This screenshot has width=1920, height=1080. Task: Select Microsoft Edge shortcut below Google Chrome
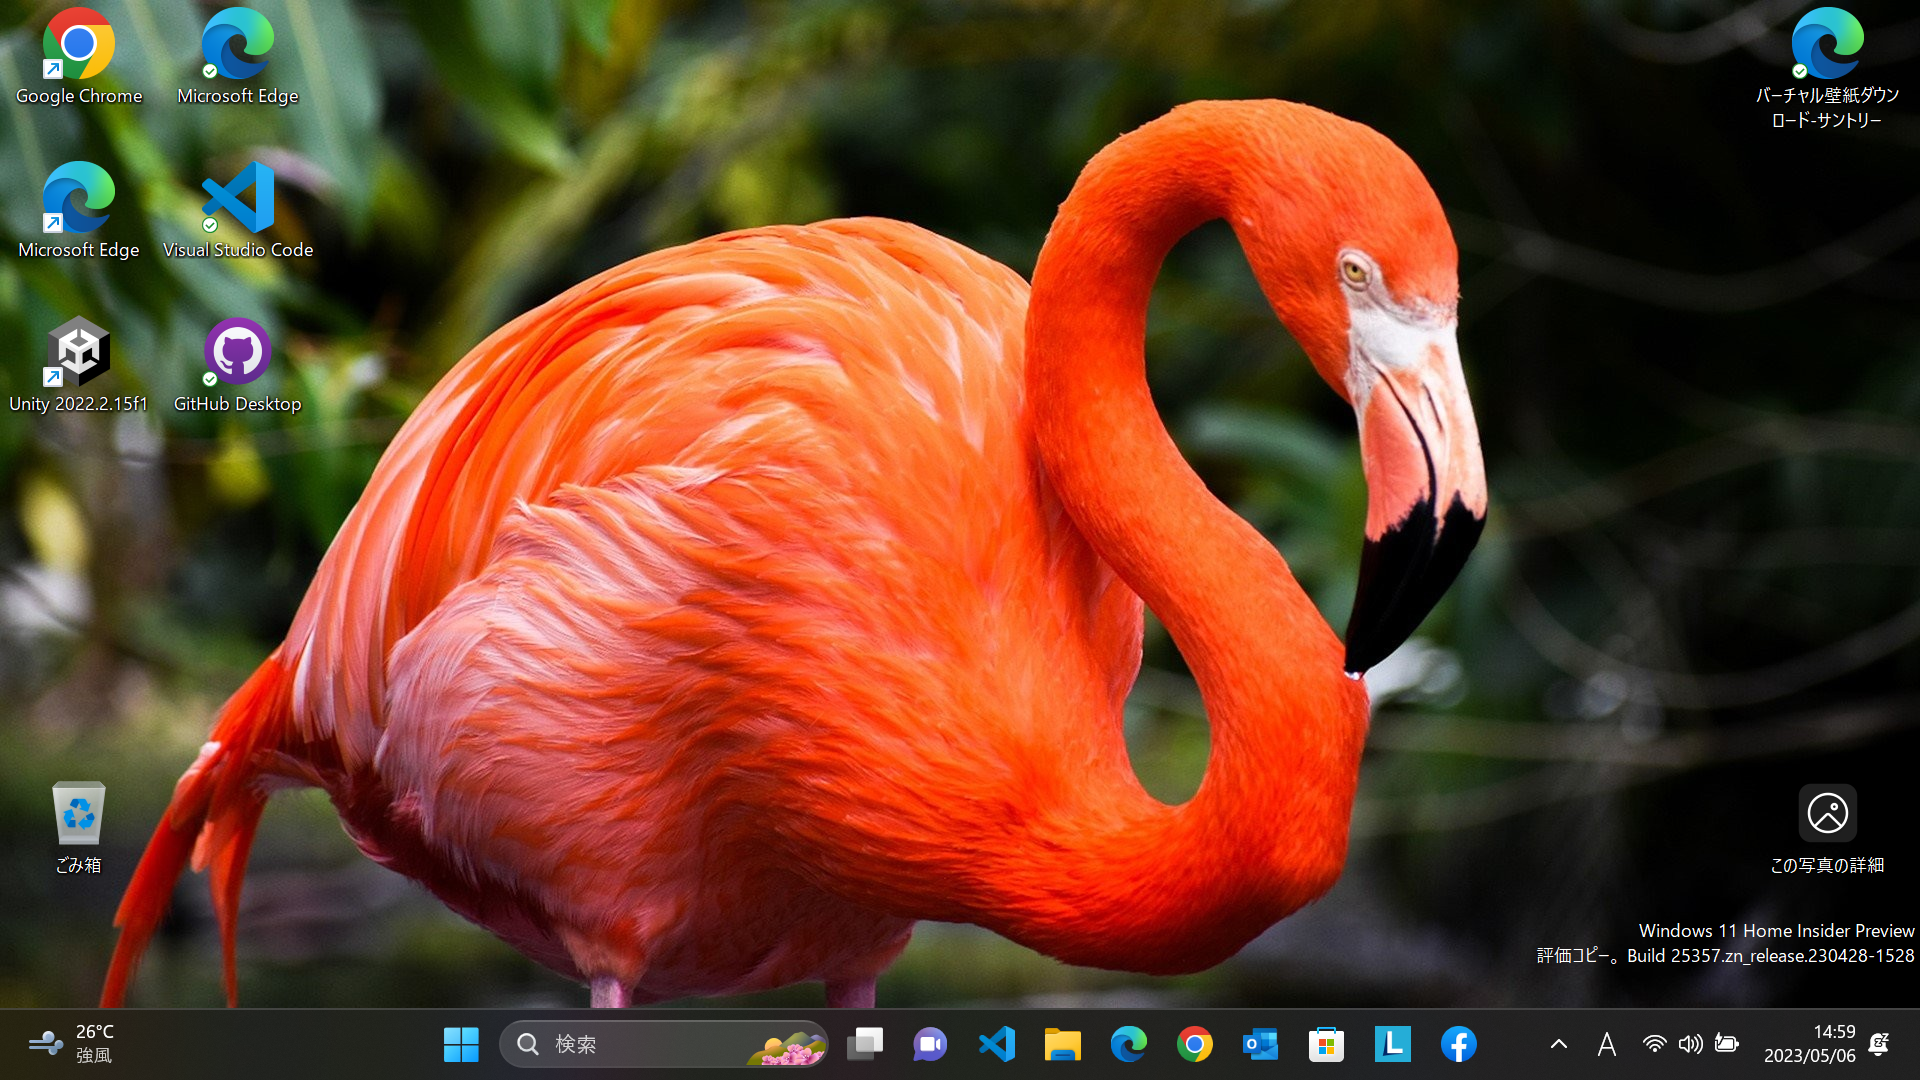click(79, 211)
